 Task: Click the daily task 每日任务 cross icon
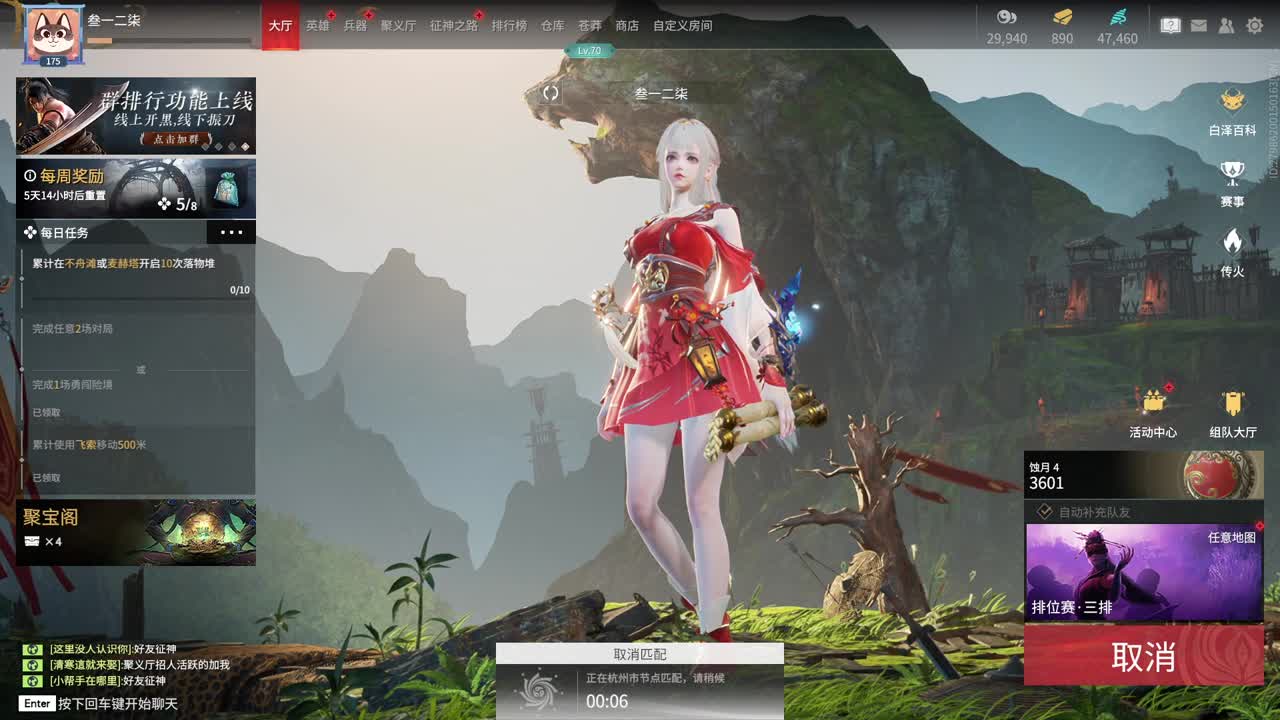30,233
